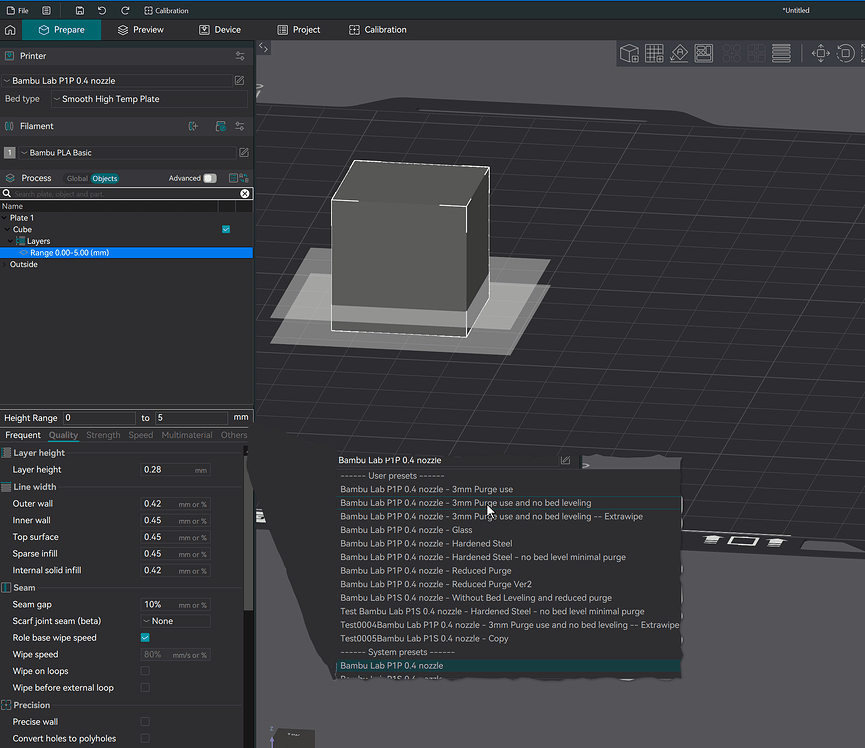Click edit icon in preset popup header
865x748 pixels.
tap(565, 460)
